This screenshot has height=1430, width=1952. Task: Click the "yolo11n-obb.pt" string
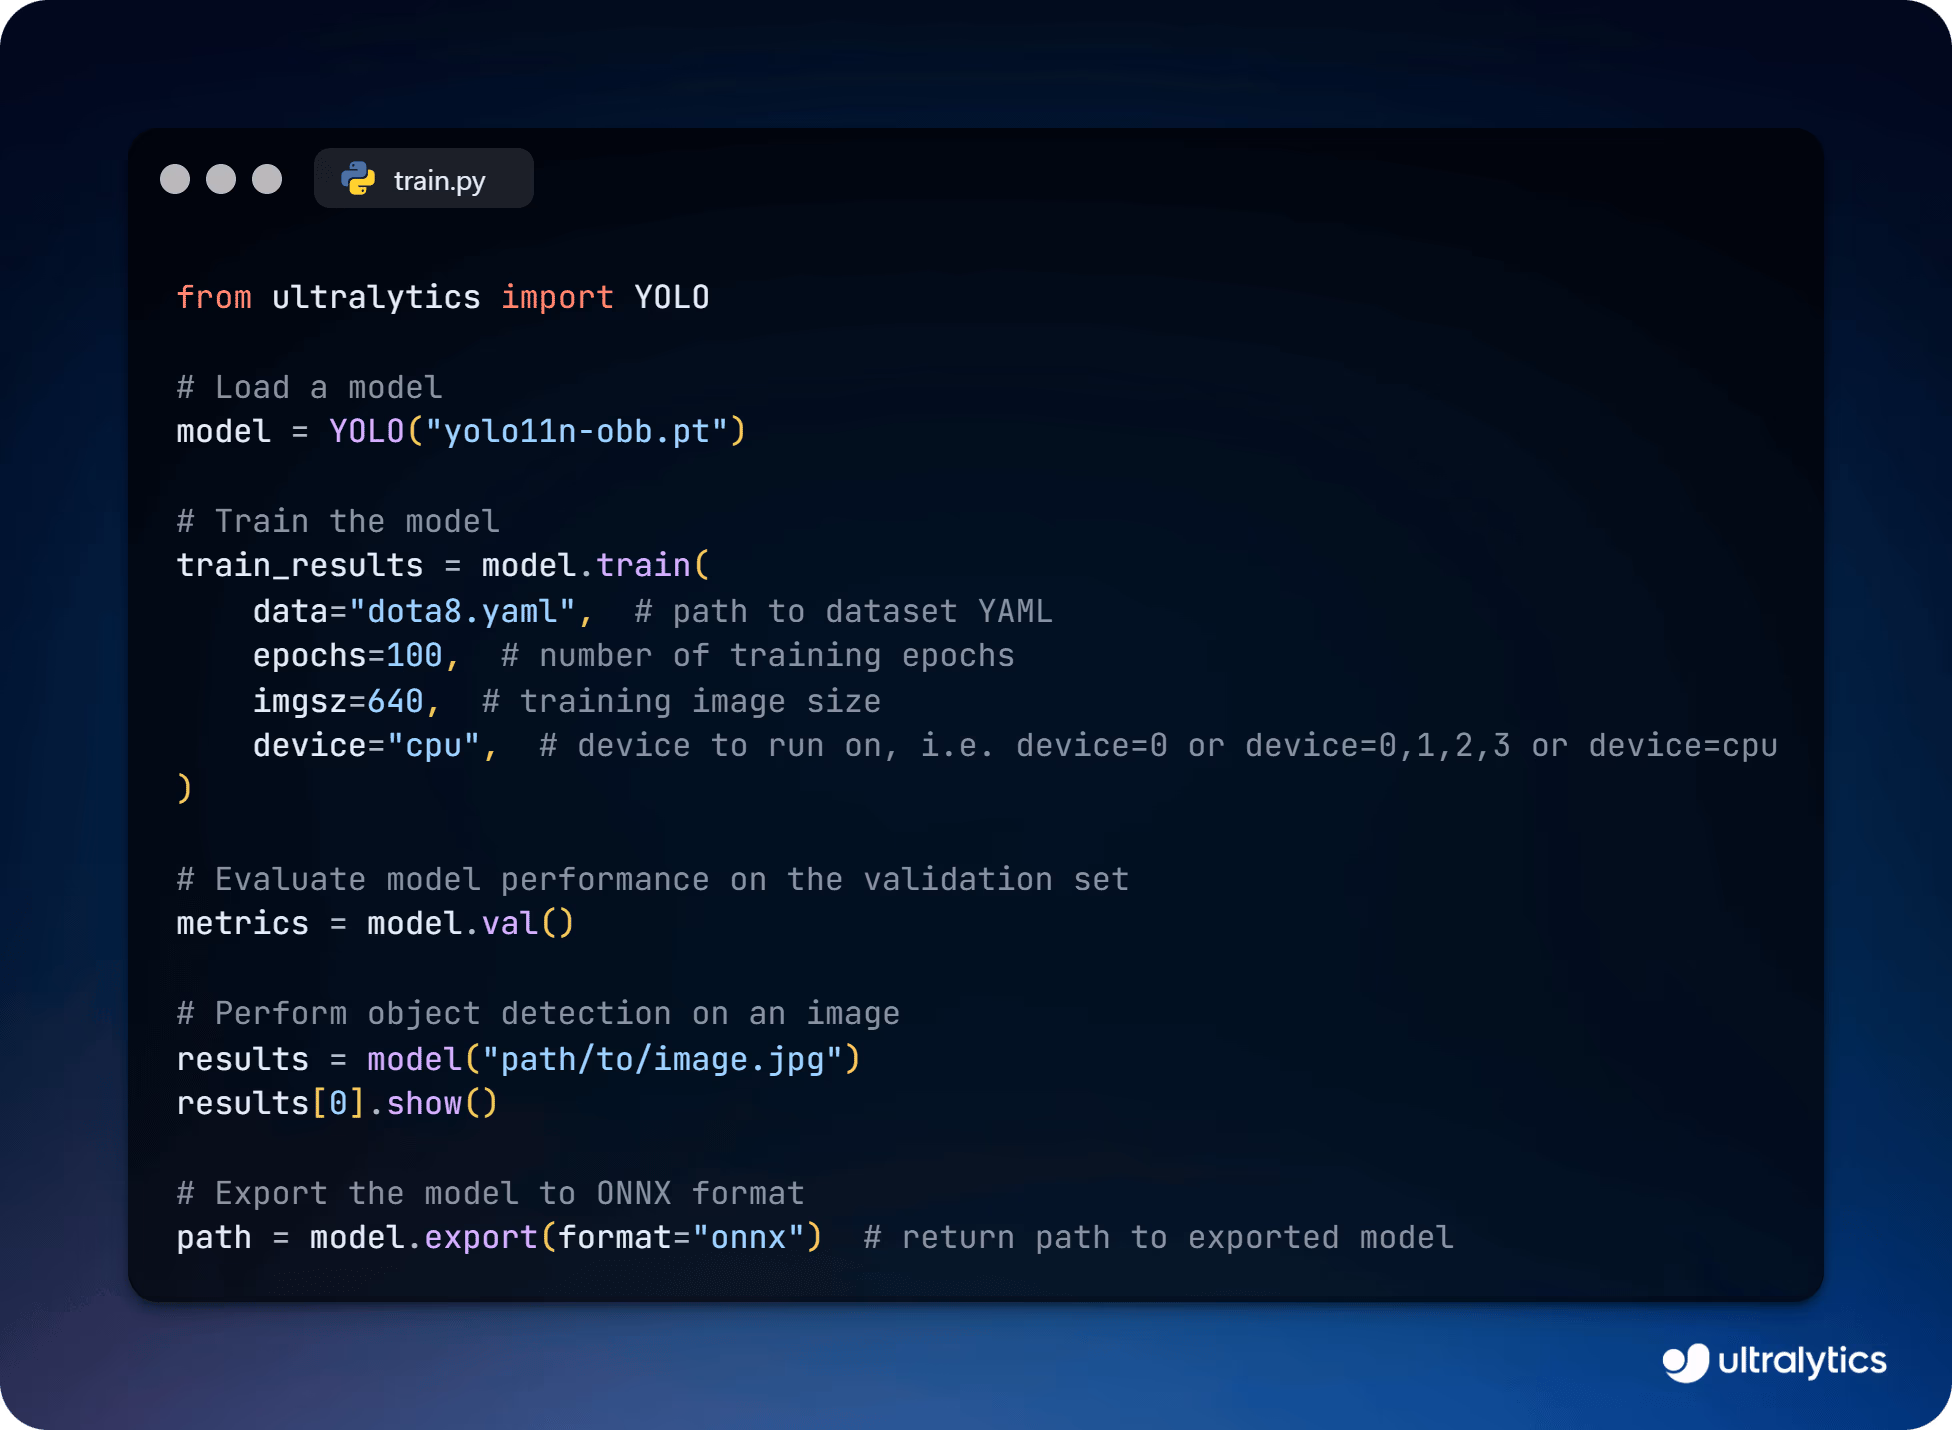coord(577,431)
